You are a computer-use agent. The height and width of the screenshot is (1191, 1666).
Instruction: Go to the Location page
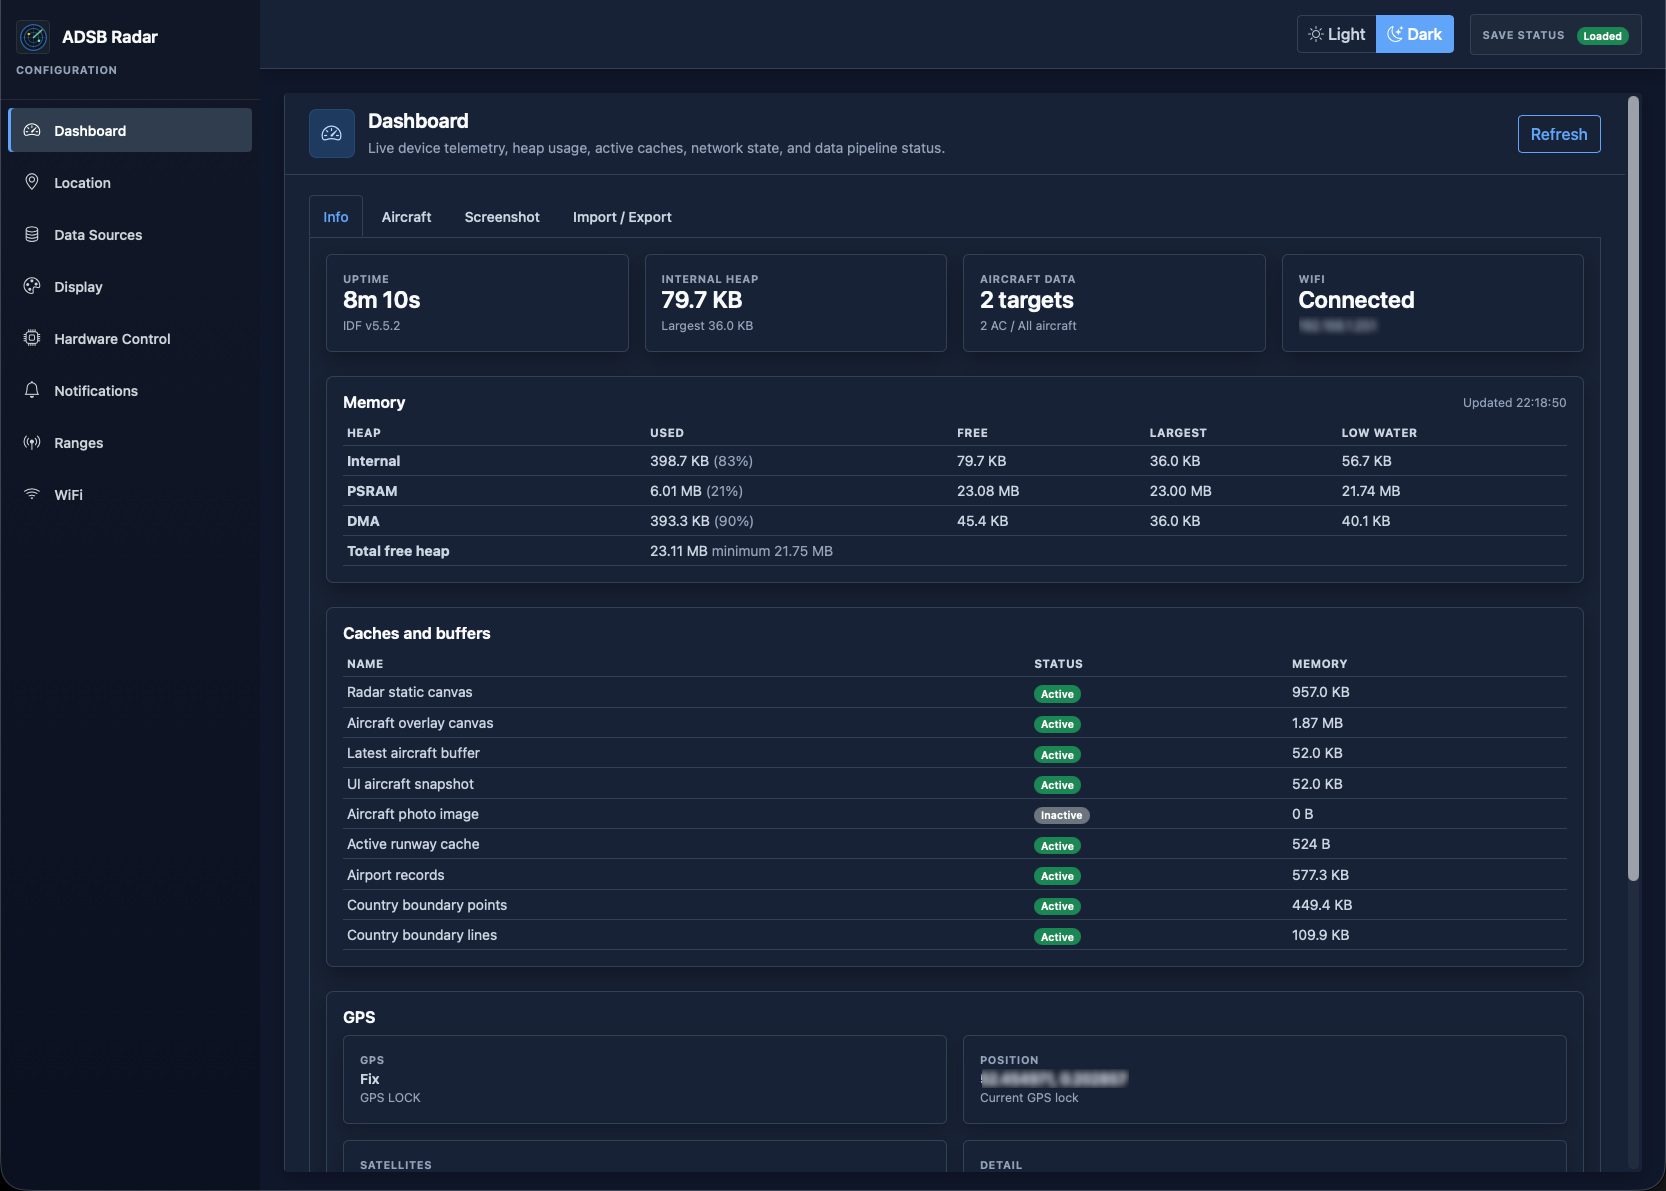click(130, 182)
